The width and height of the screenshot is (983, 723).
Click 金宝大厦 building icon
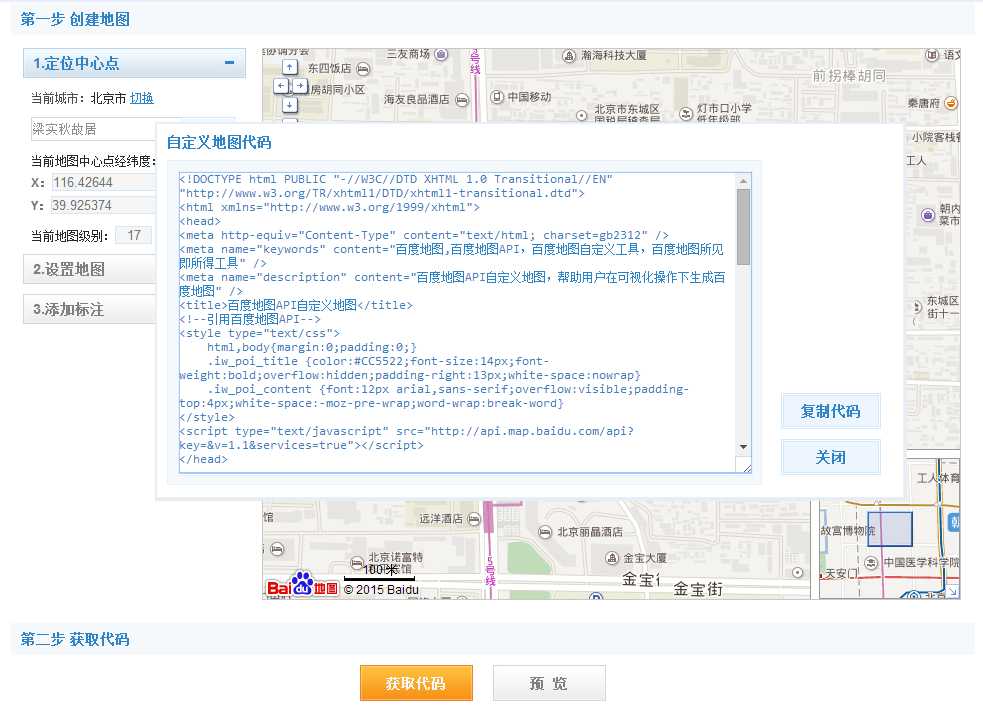[612, 557]
